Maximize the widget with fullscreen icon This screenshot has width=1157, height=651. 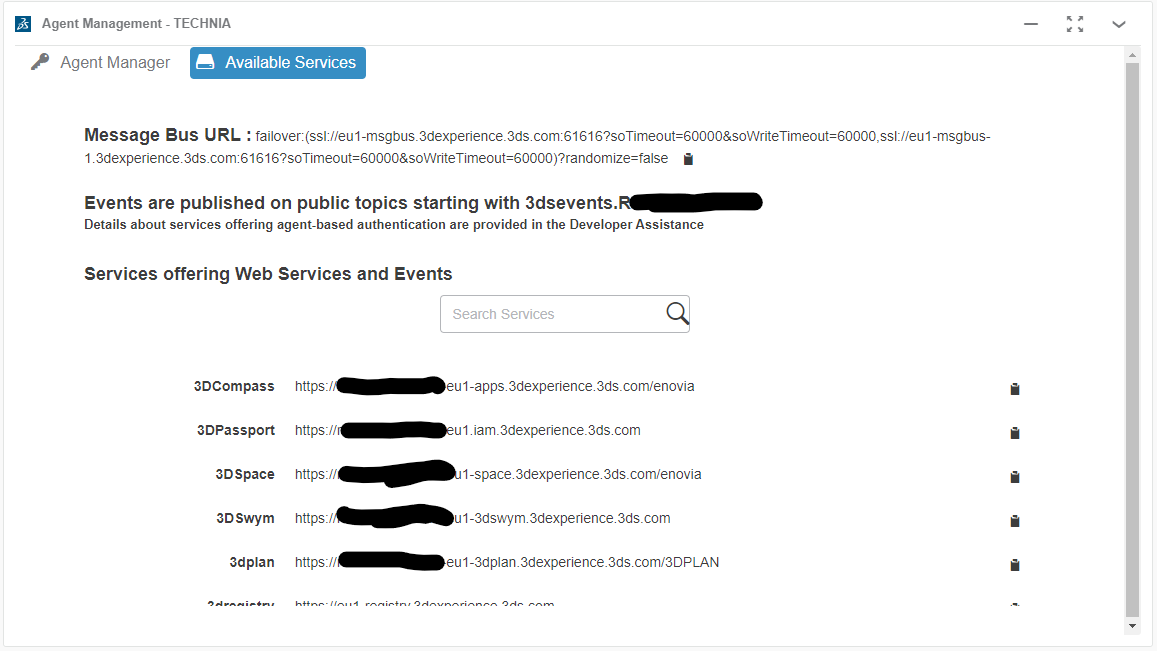(x=1075, y=24)
